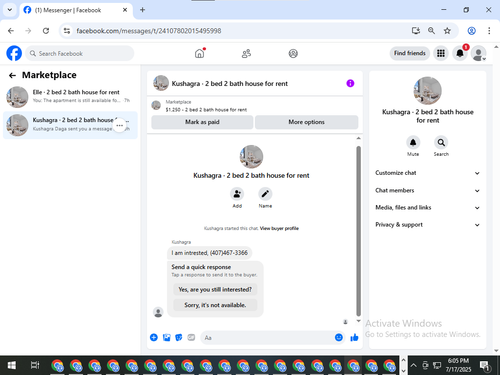500x375 pixels.
Task: Click the listing thumbnail in right panel
Action: coord(427,91)
